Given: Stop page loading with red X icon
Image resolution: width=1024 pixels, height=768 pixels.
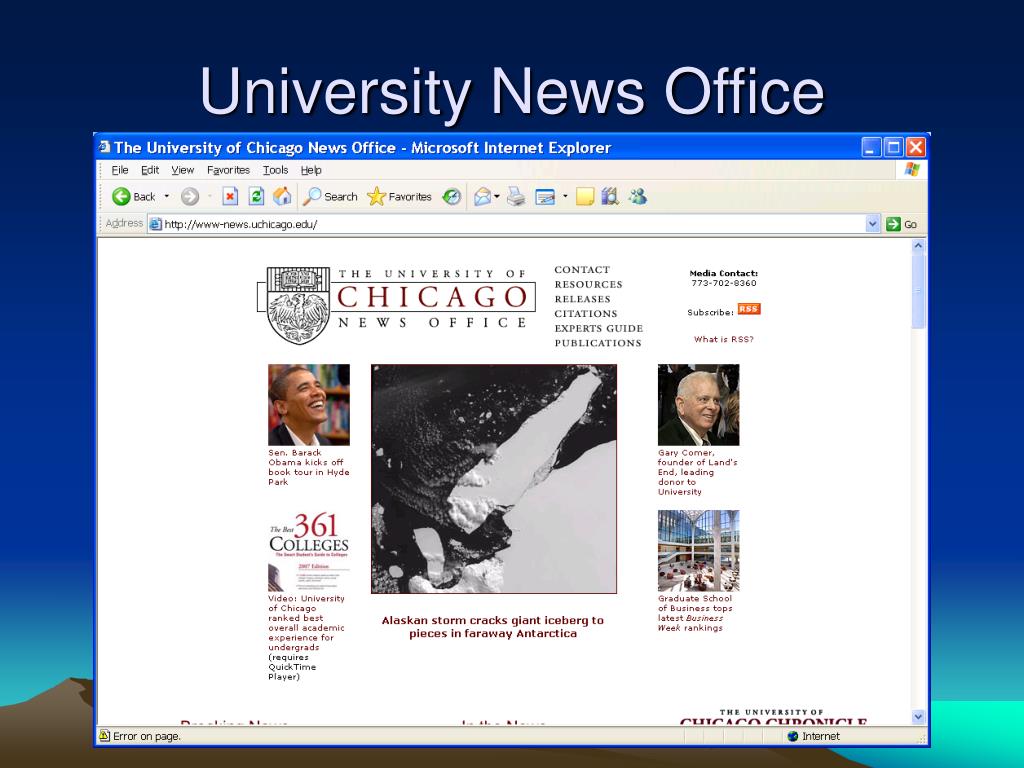Looking at the screenshot, I should point(230,197).
